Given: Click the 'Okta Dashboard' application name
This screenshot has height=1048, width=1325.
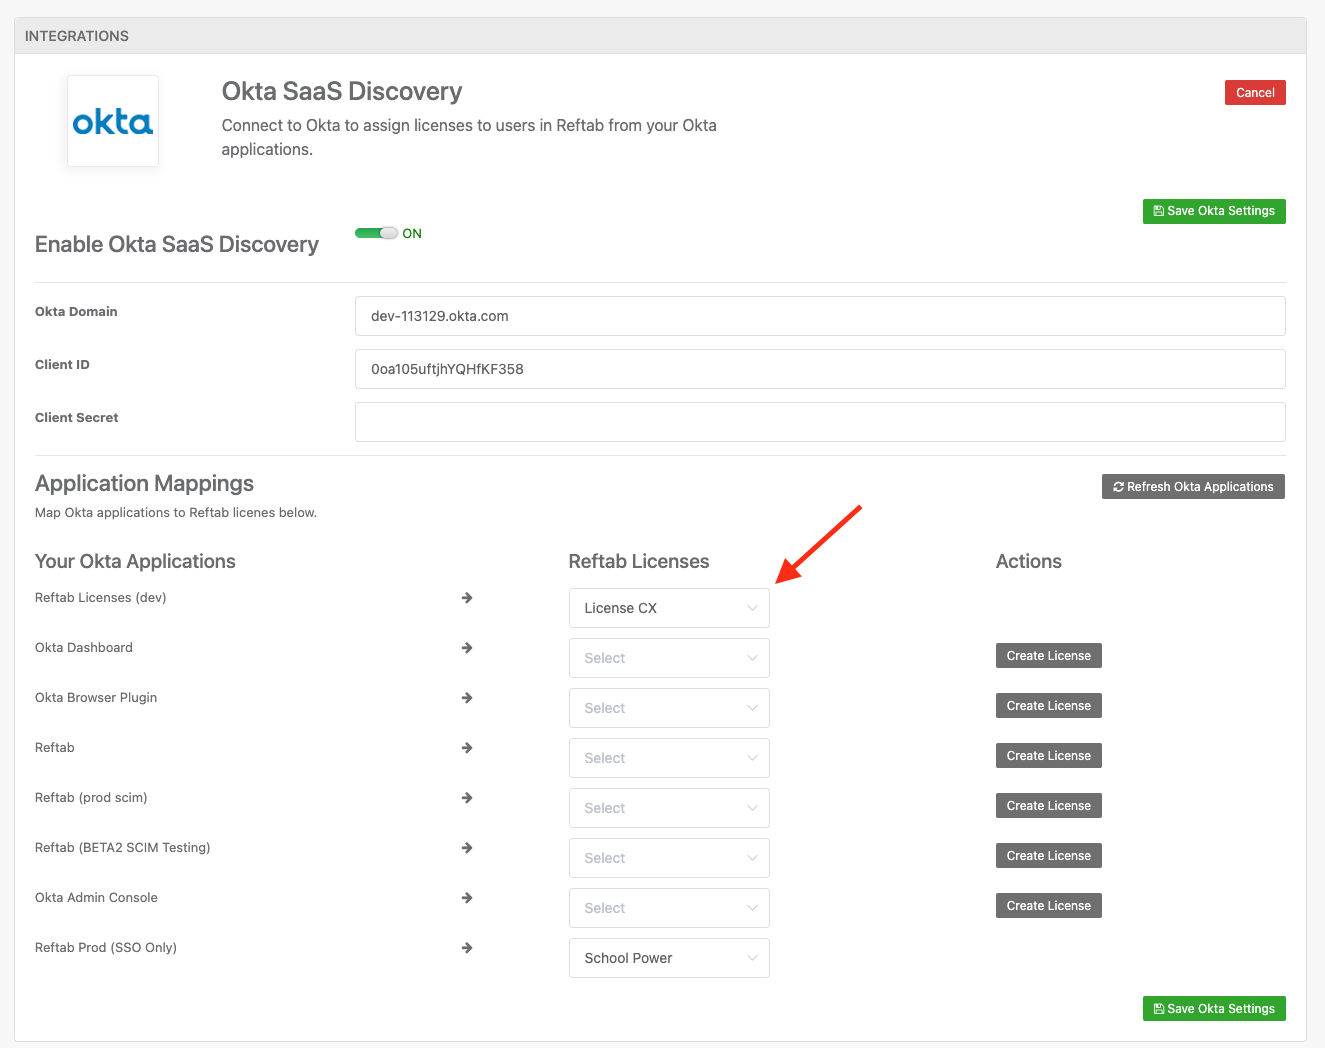Looking at the screenshot, I should tap(84, 648).
